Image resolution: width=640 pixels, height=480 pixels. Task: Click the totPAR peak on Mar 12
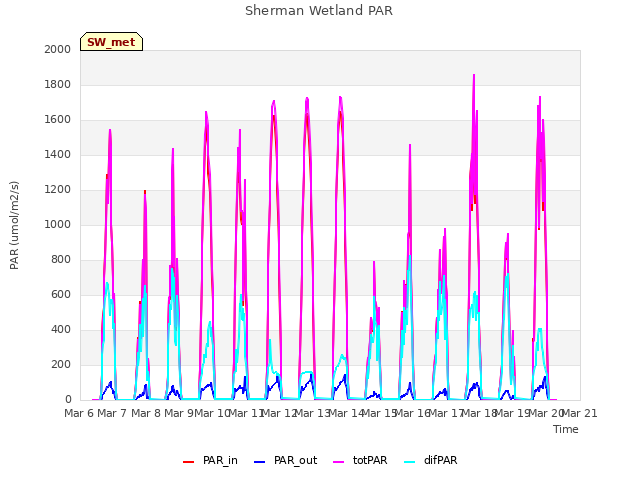click(307, 98)
